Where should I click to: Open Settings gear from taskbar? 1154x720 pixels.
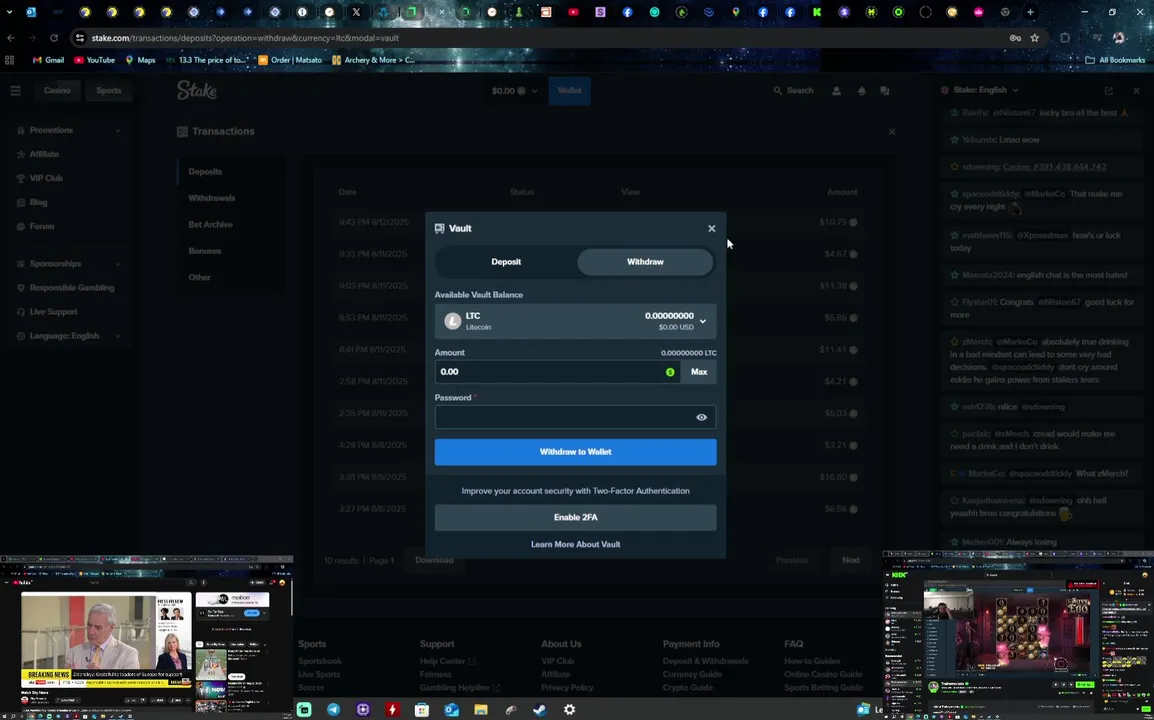coord(569,710)
